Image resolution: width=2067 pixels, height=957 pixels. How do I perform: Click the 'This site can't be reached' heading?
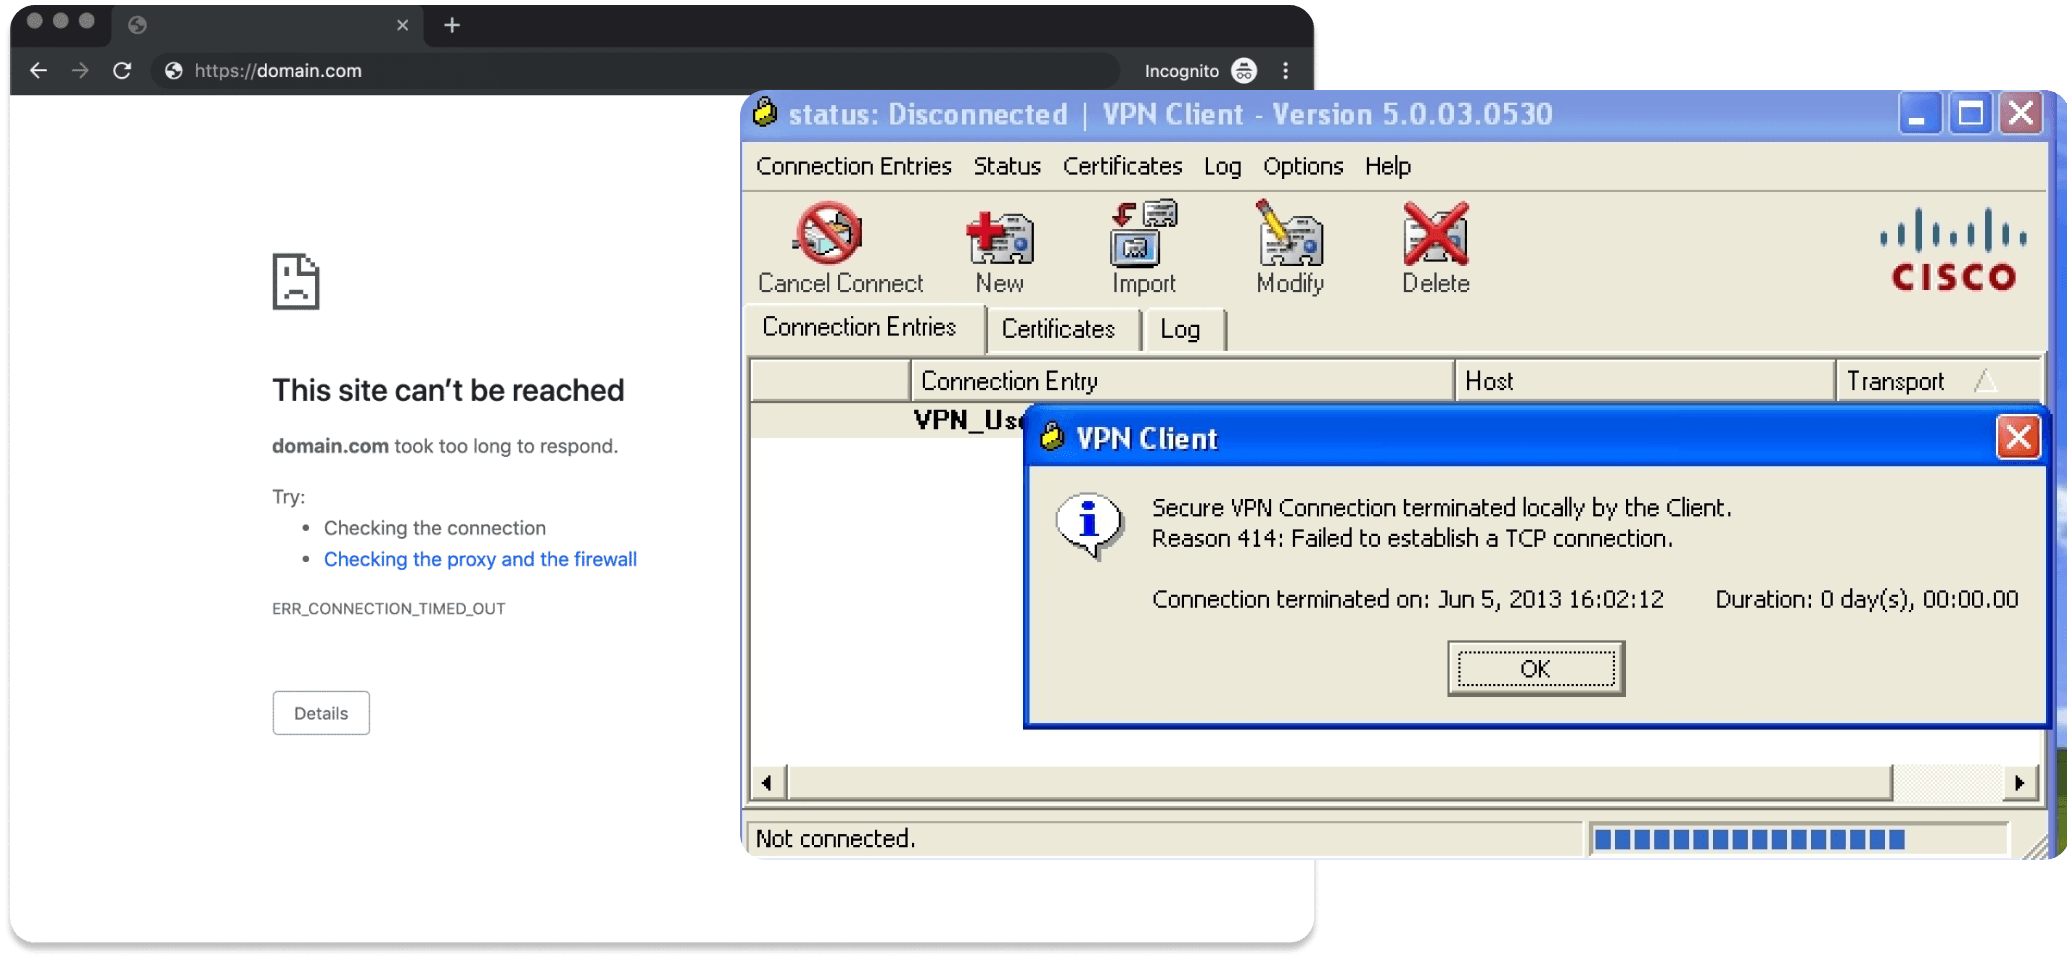point(448,390)
